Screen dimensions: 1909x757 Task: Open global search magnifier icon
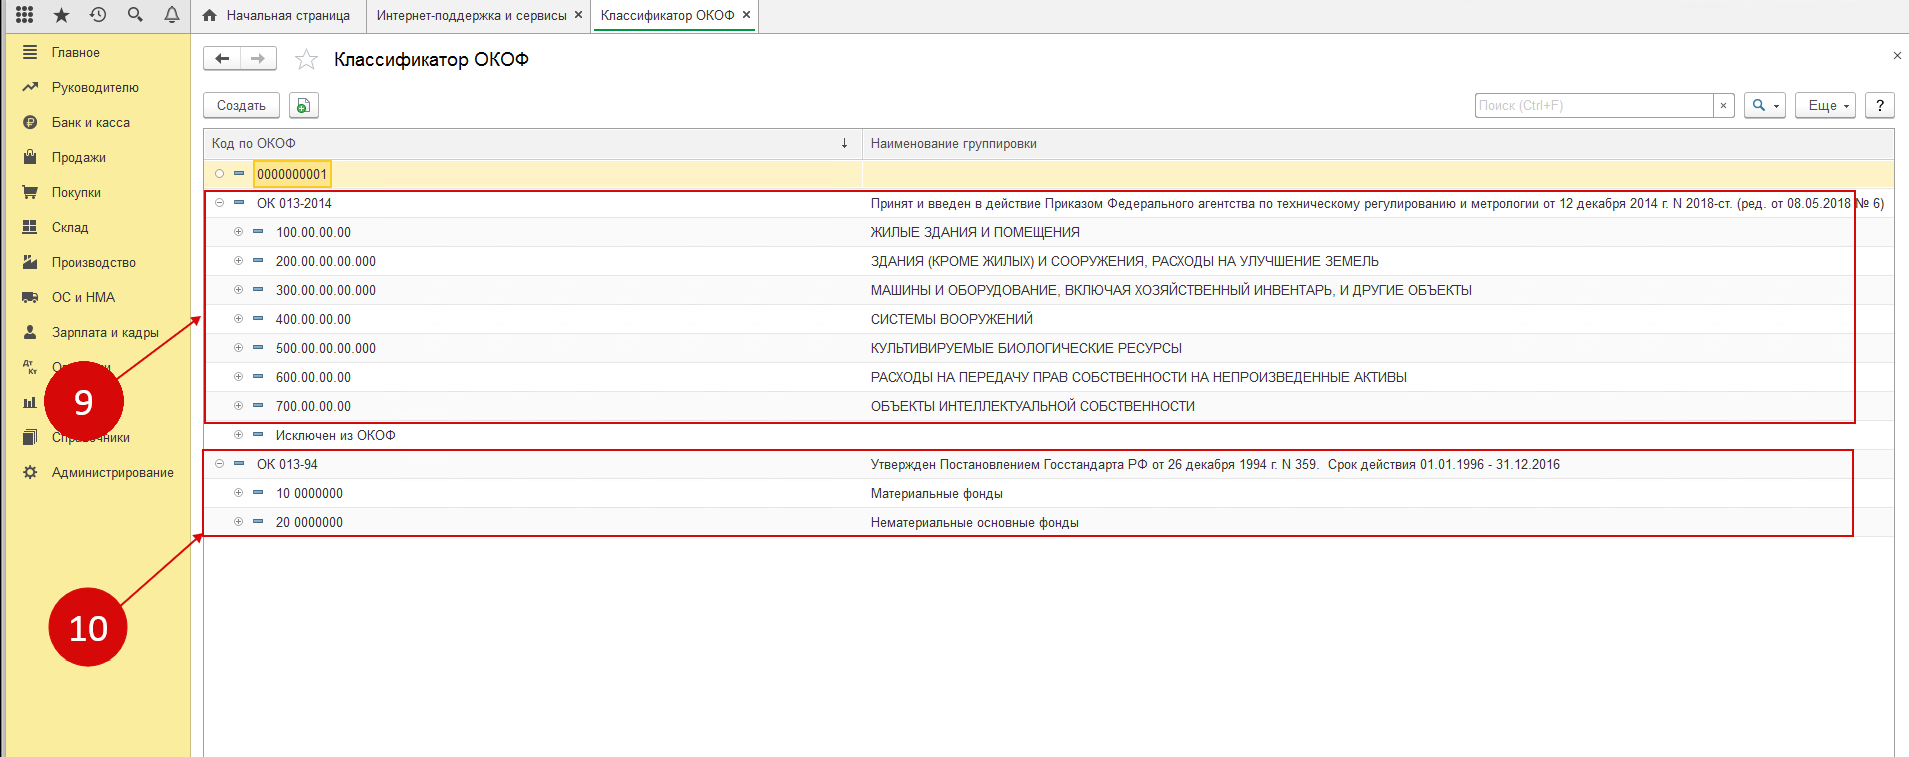point(135,15)
